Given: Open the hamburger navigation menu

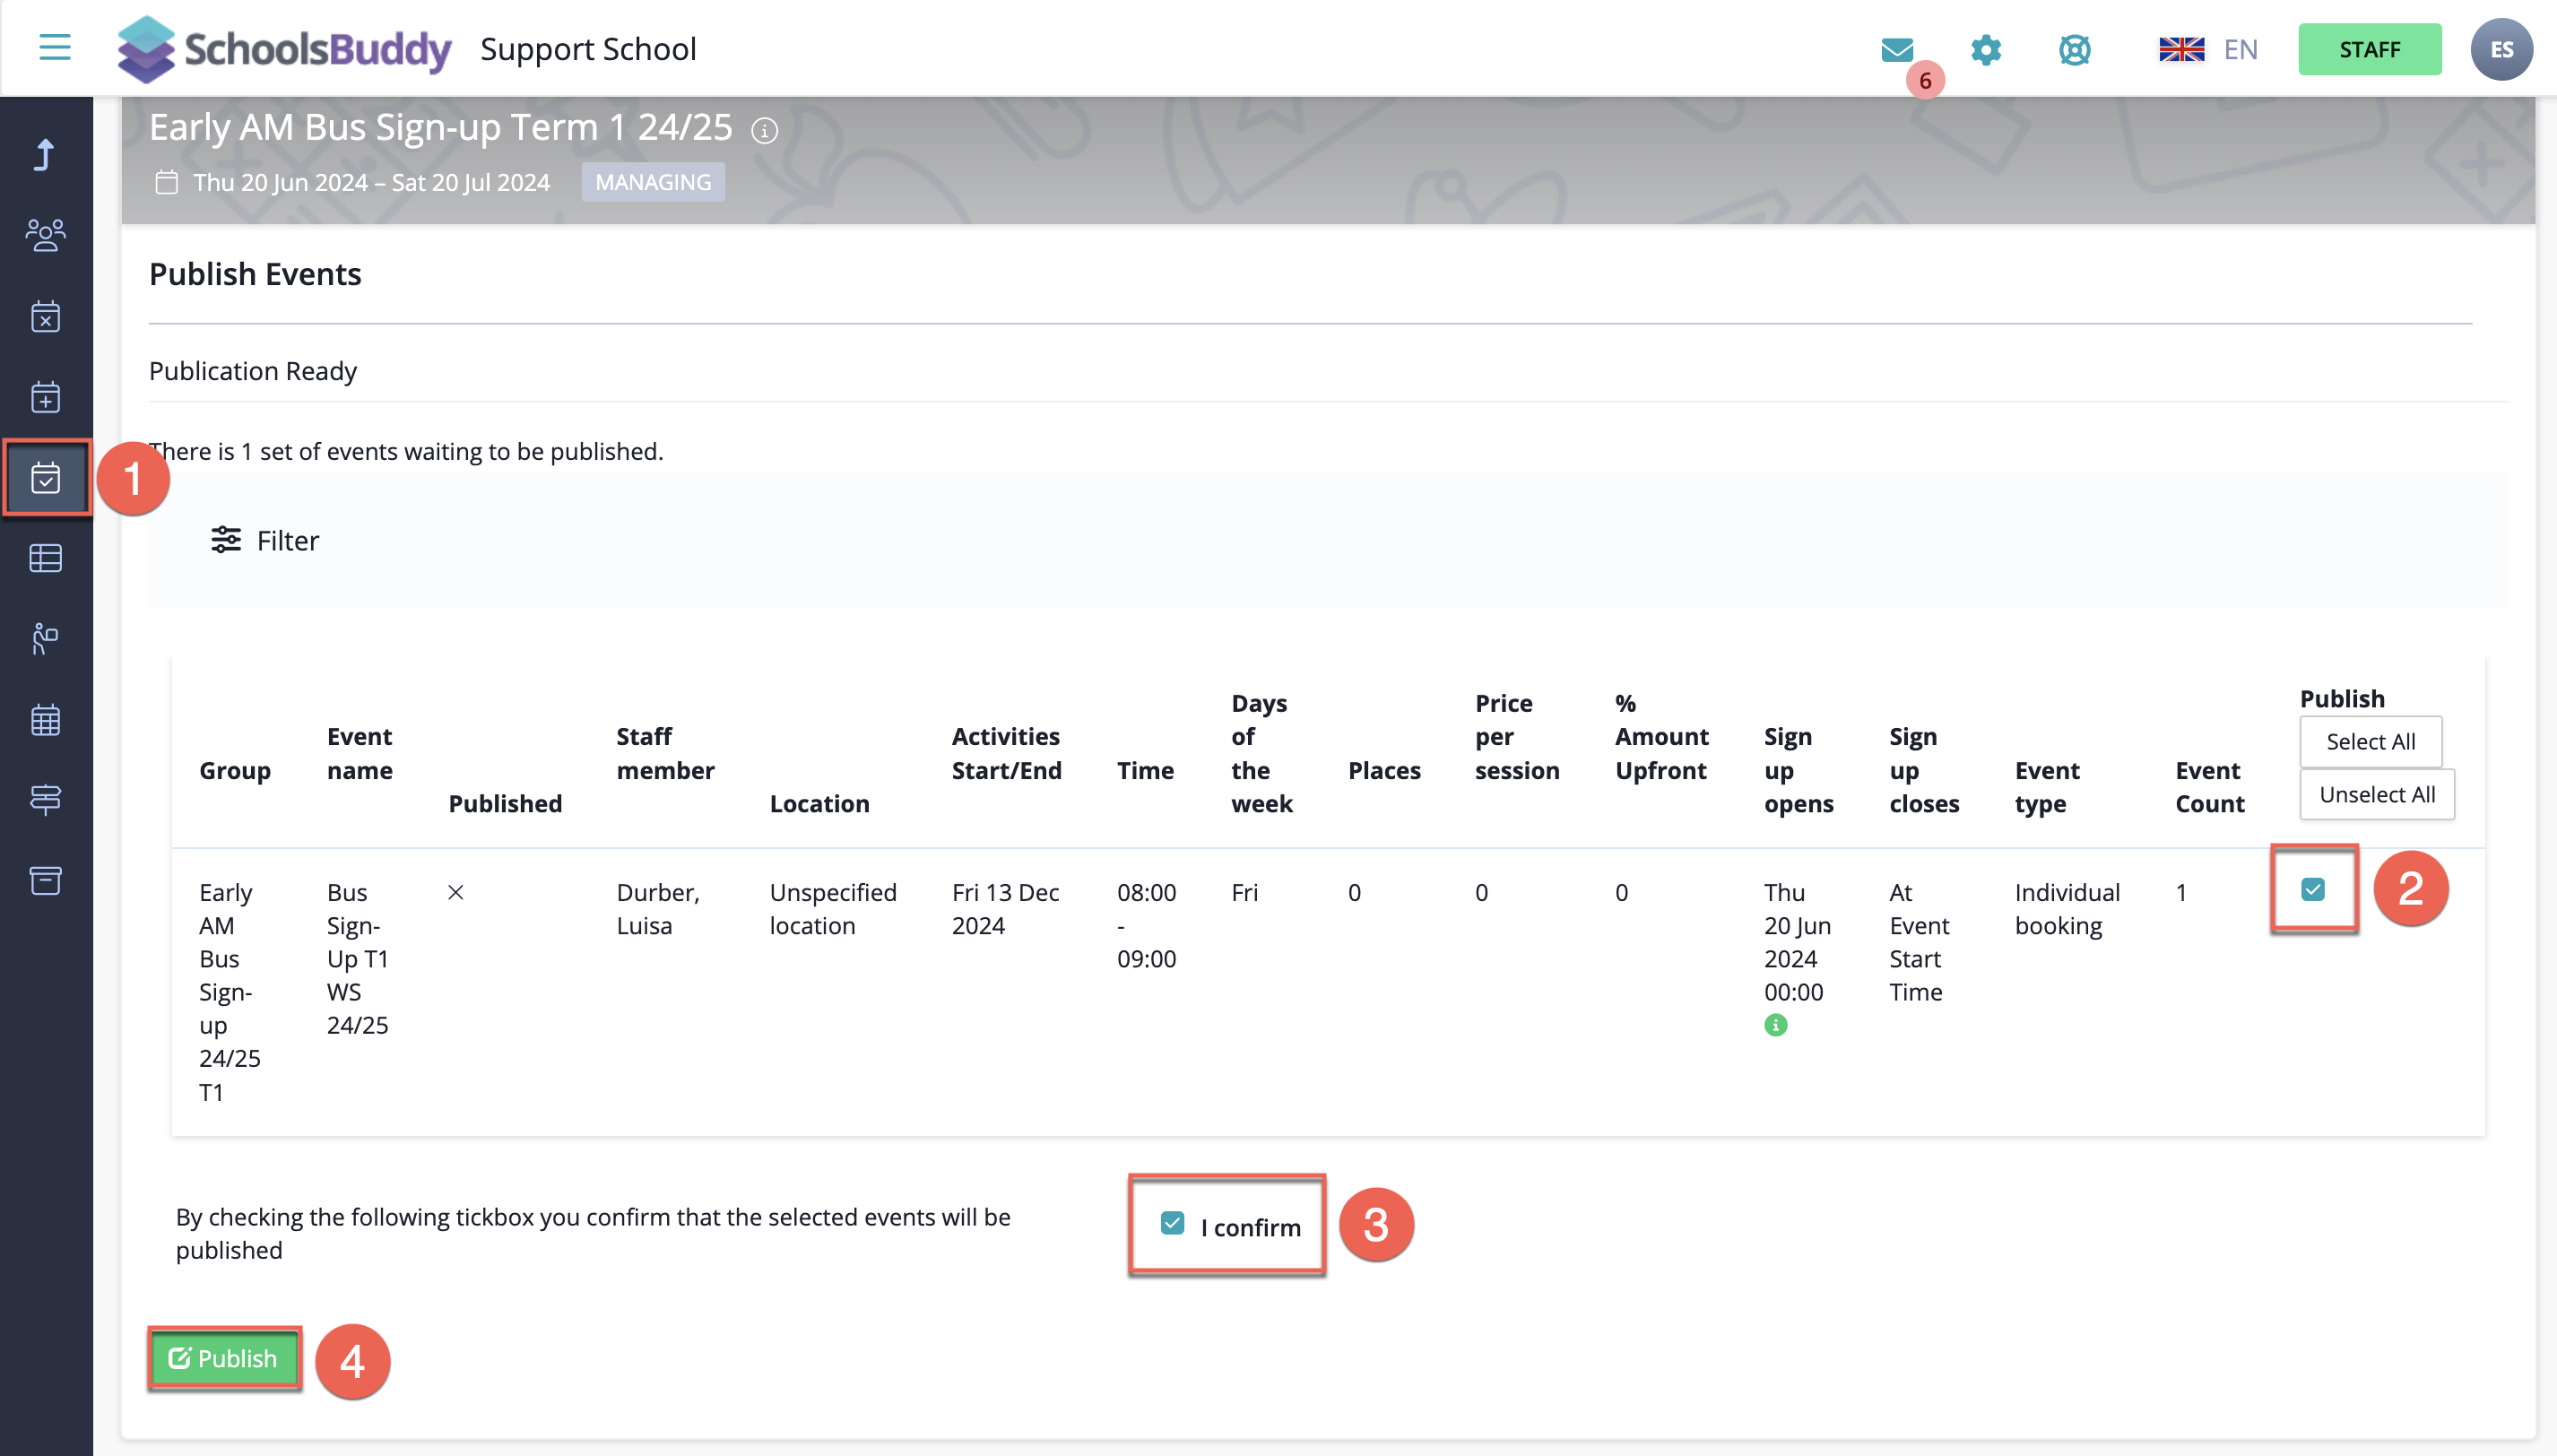Looking at the screenshot, I should pos(55,47).
